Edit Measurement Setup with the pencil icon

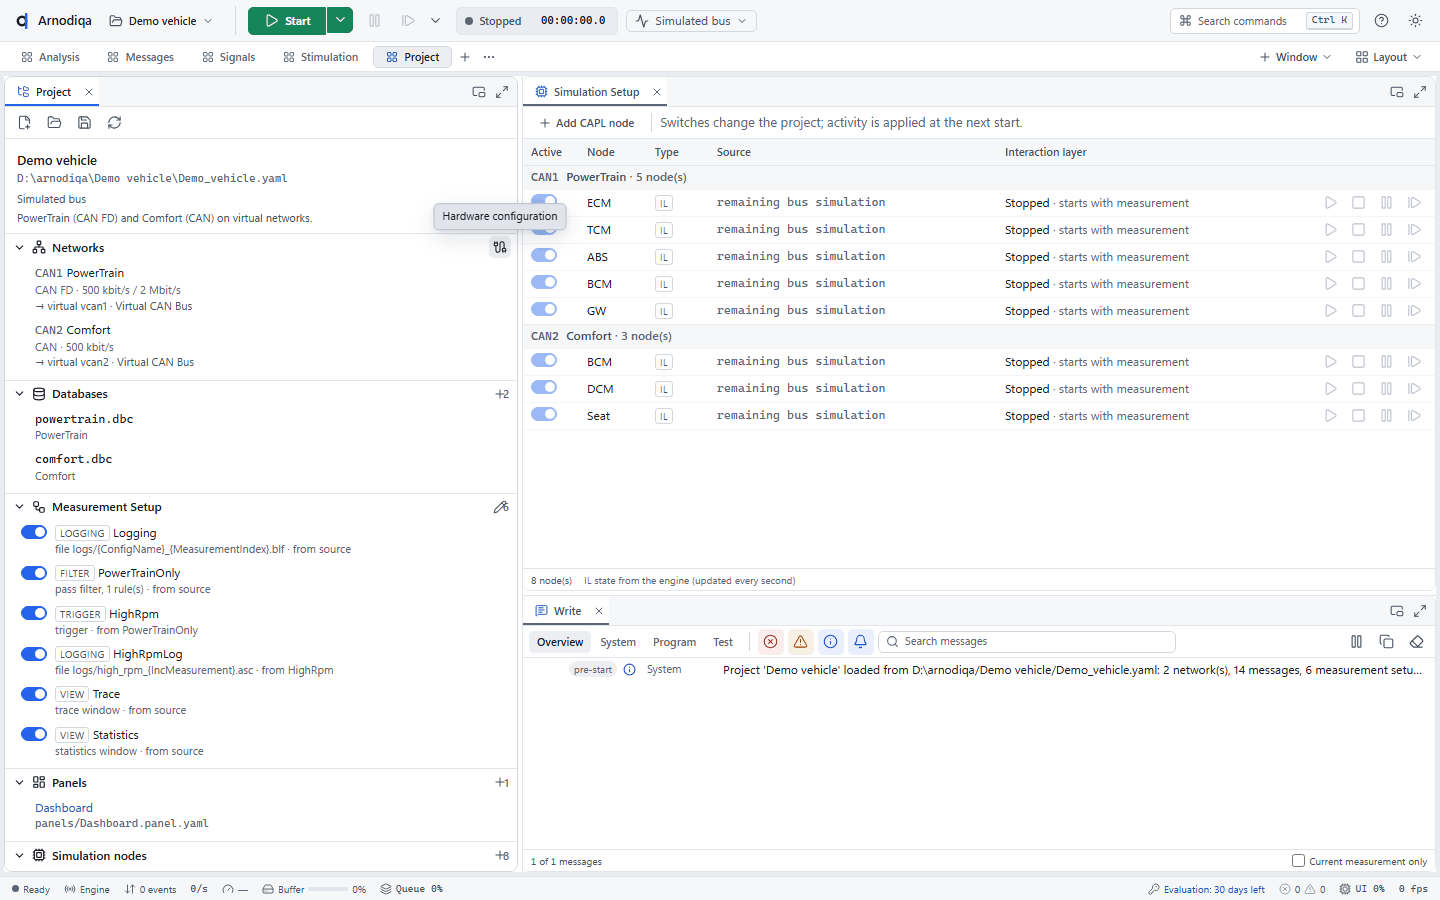coord(501,507)
